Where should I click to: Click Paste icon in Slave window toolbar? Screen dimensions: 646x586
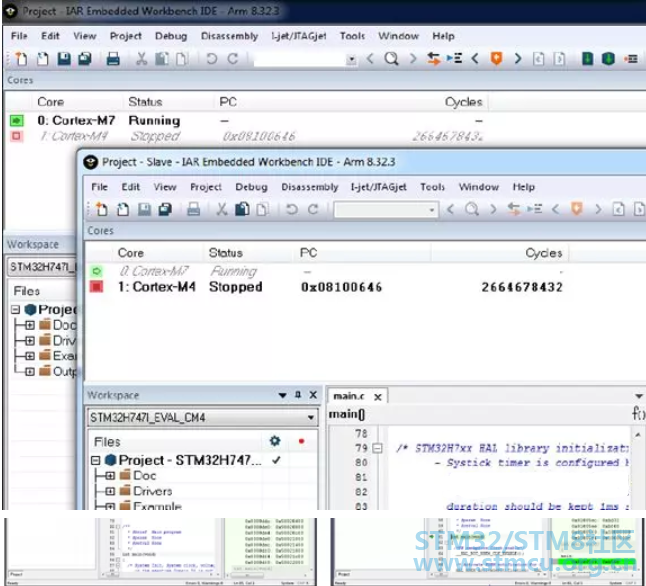point(242,209)
